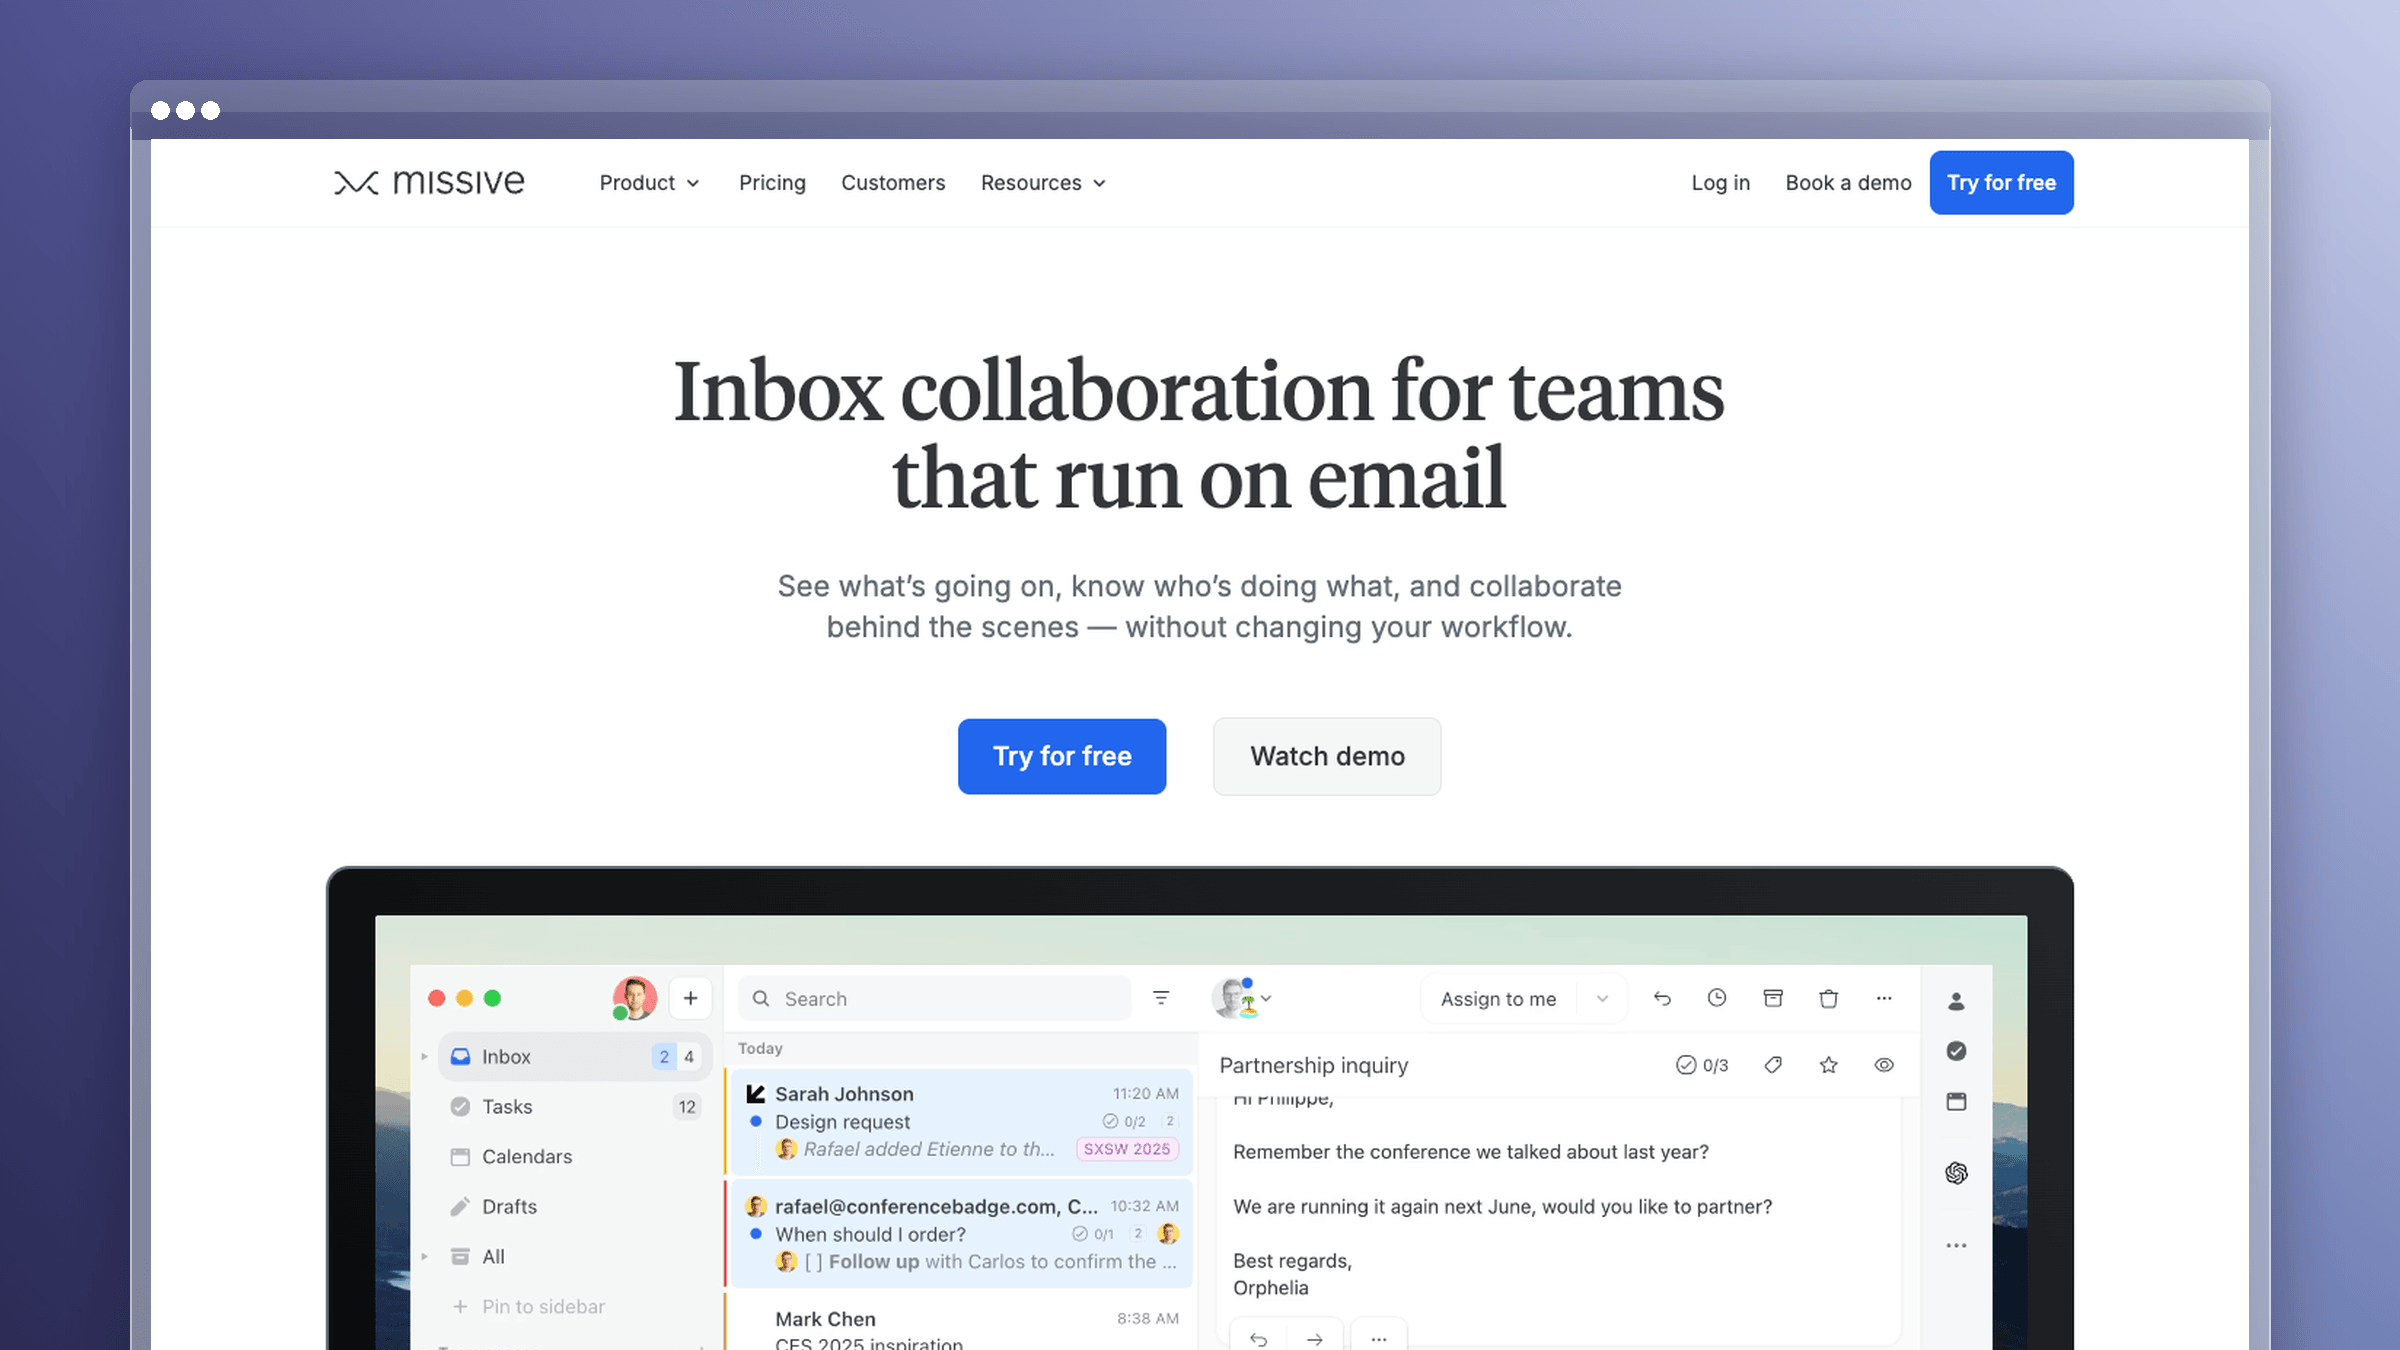Click the forward arrow below the message
2400x1350 pixels.
click(x=1315, y=1338)
